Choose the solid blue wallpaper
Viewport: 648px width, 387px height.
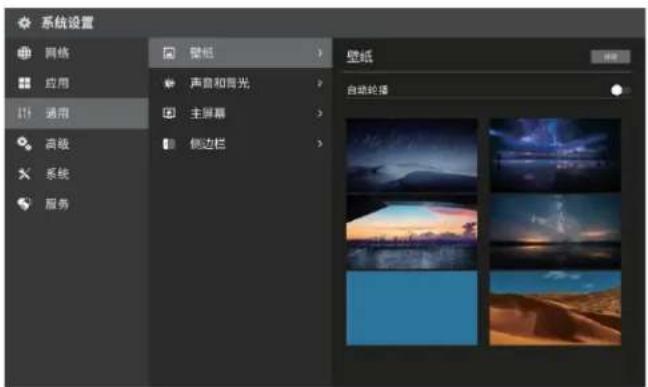coord(412,308)
